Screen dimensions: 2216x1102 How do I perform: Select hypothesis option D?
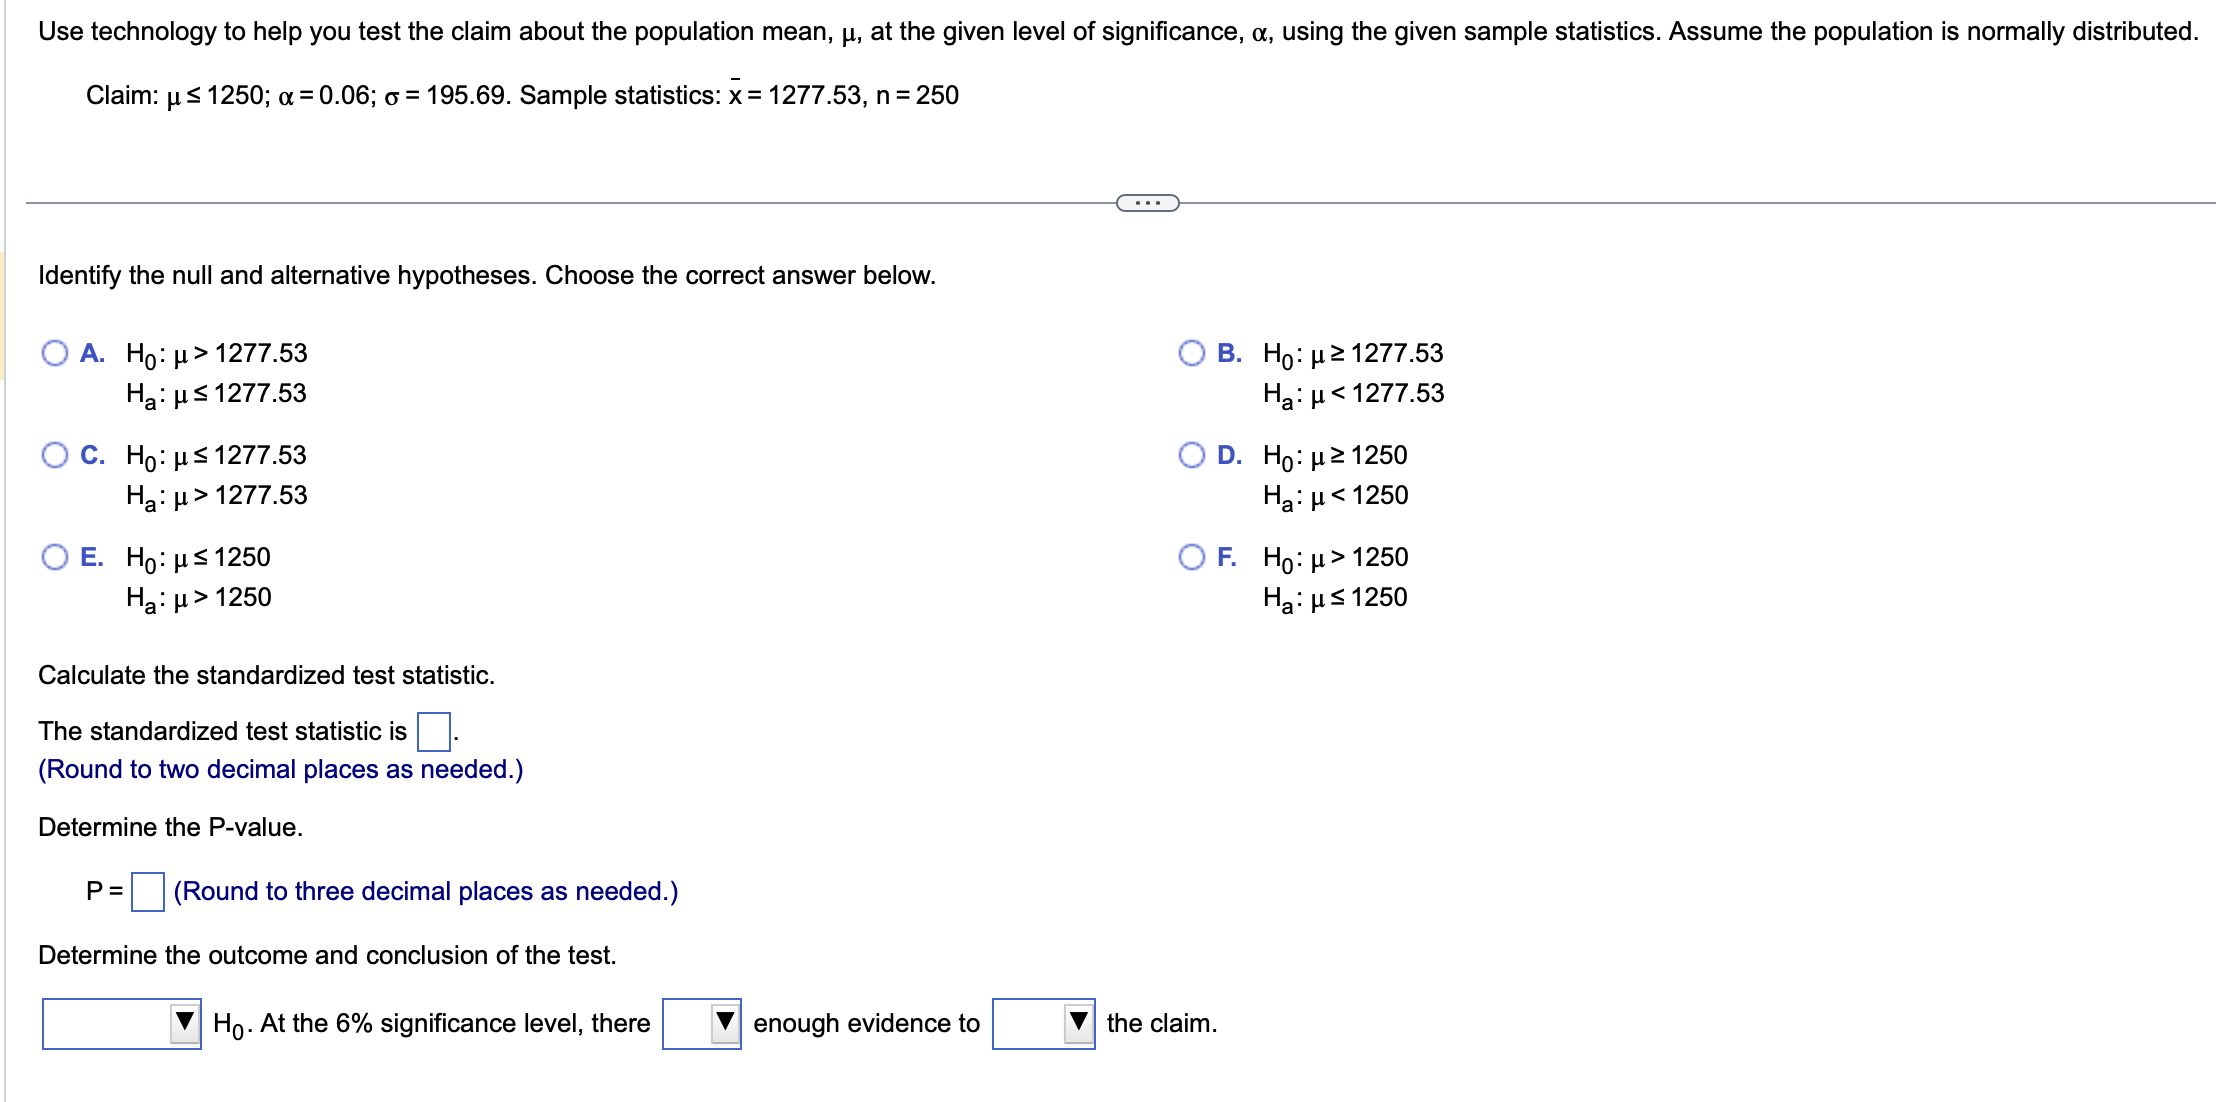coord(1192,454)
